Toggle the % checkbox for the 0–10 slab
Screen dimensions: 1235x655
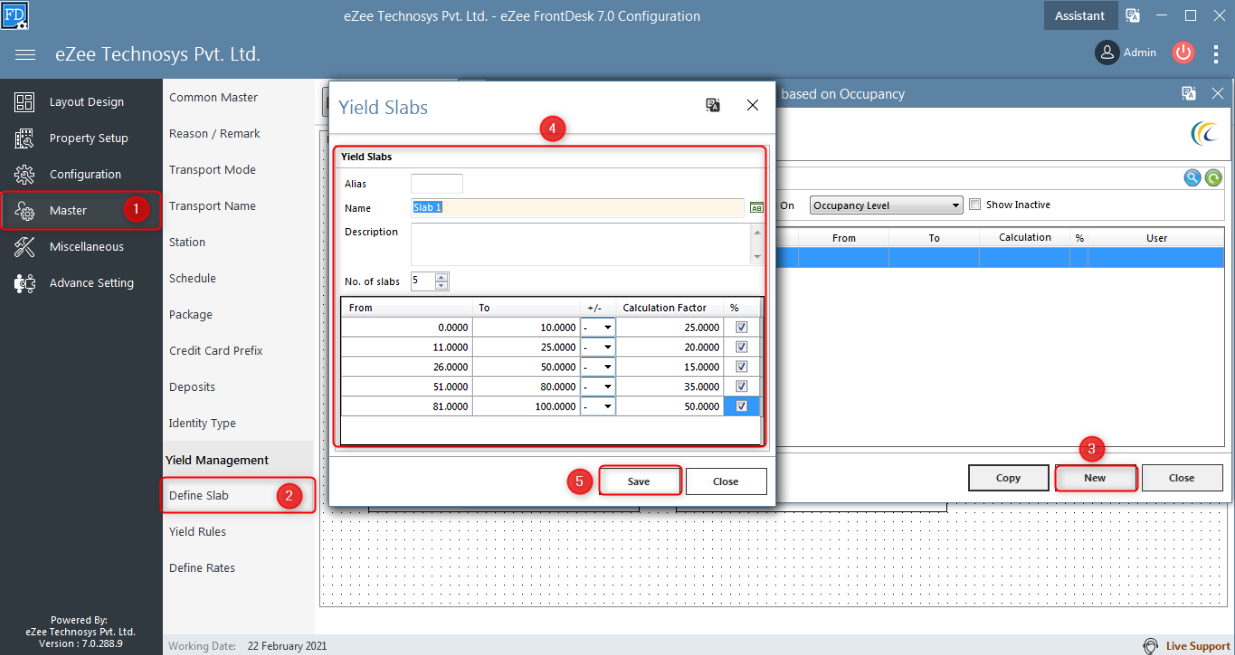741,327
